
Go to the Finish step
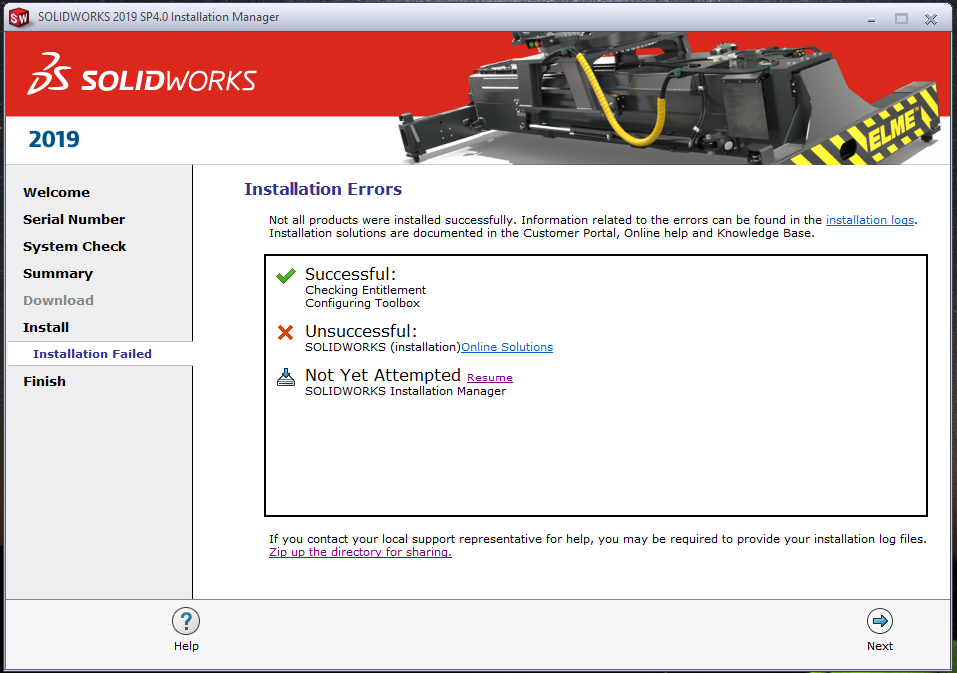45,381
